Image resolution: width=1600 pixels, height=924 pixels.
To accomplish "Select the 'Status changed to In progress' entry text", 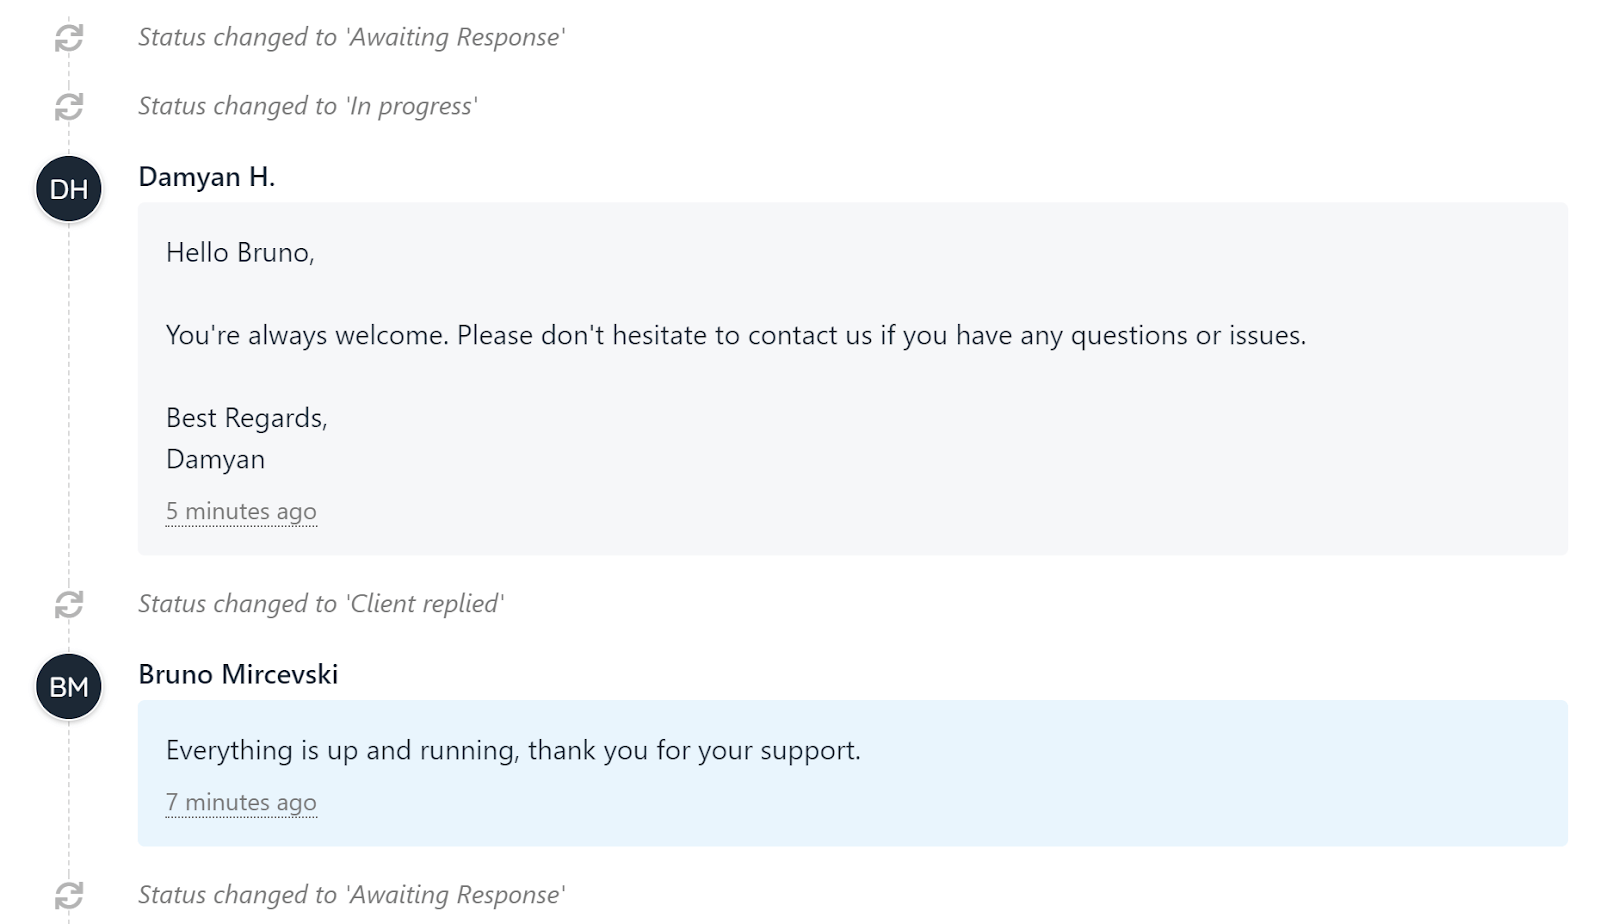I will [x=308, y=106].
